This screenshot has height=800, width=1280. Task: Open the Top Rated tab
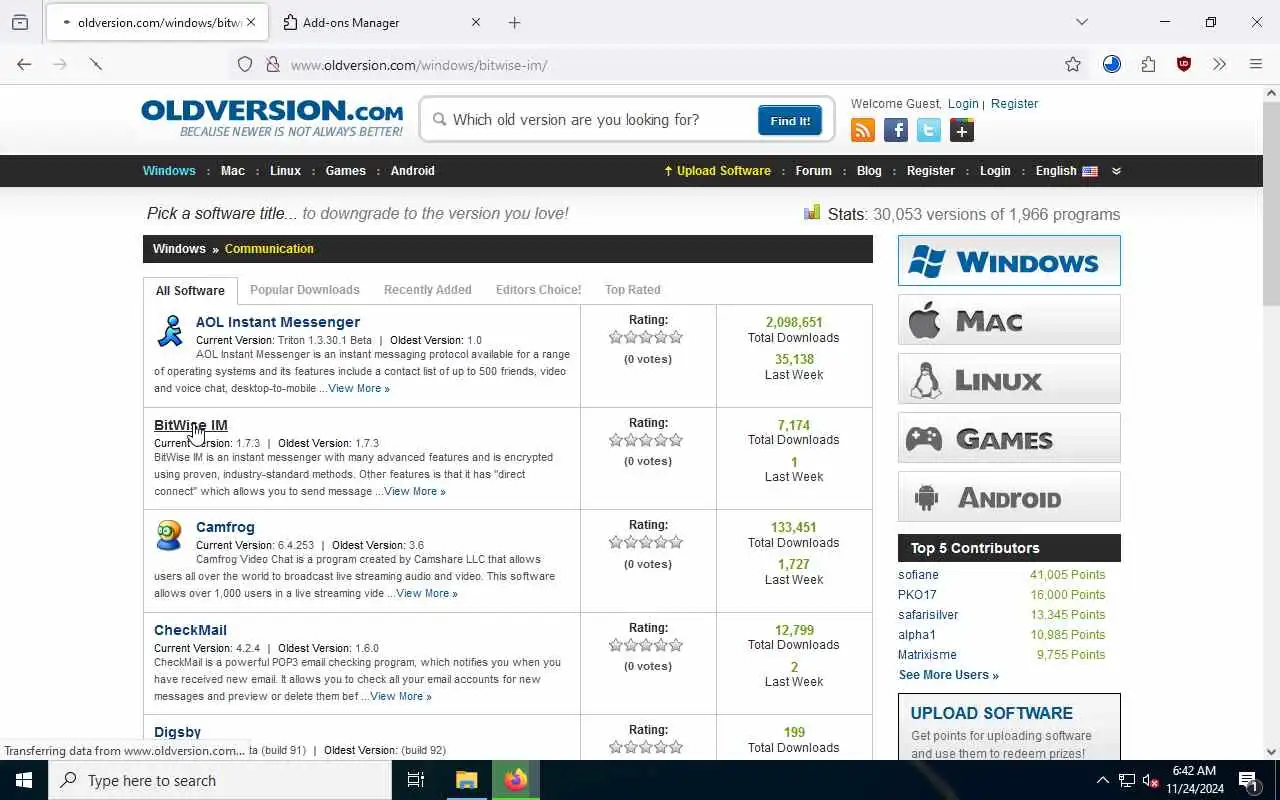tap(632, 290)
